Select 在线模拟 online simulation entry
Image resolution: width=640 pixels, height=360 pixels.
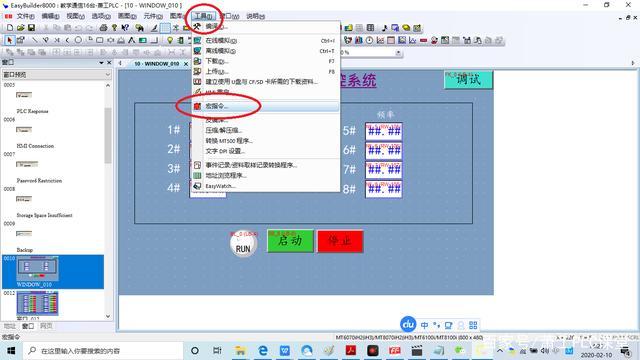(x=265, y=40)
